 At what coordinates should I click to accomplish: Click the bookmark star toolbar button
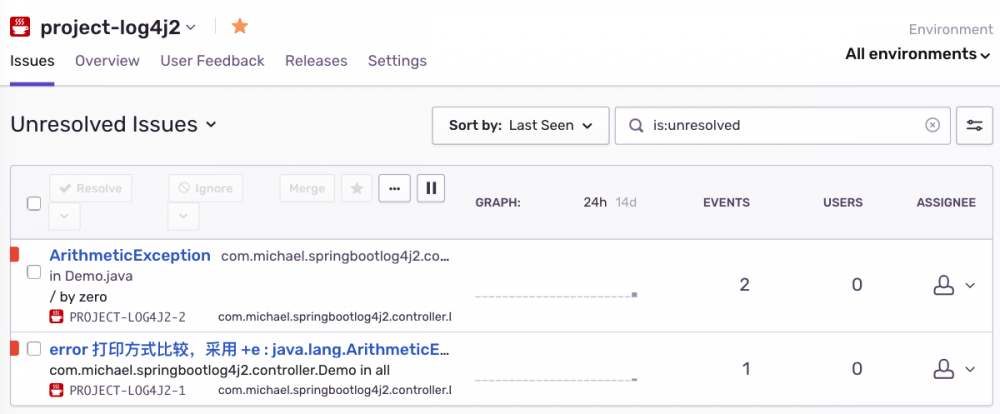[x=357, y=188]
